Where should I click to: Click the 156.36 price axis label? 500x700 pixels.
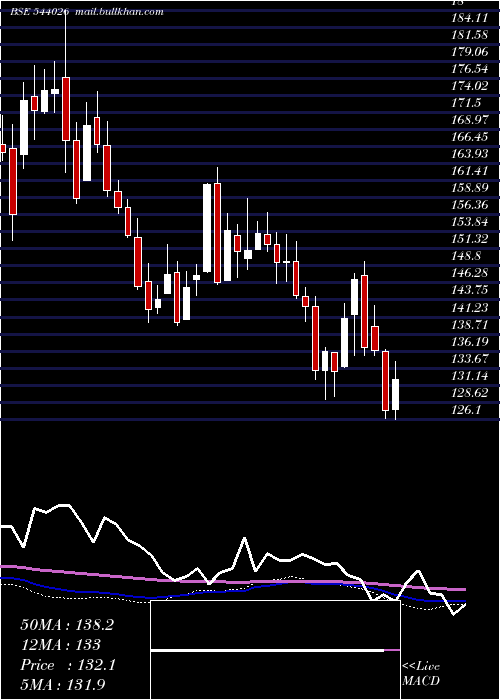pyautogui.click(x=470, y=205)
